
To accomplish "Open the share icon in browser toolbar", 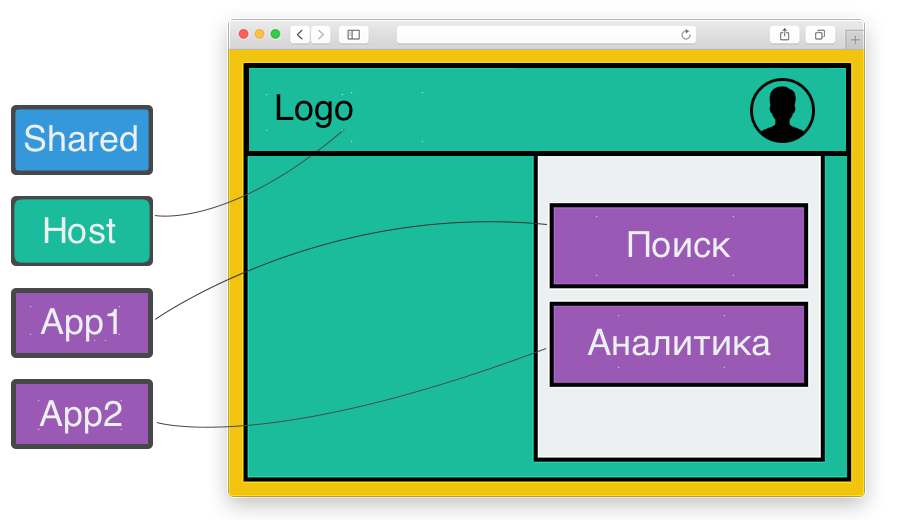I will [784, 34].
